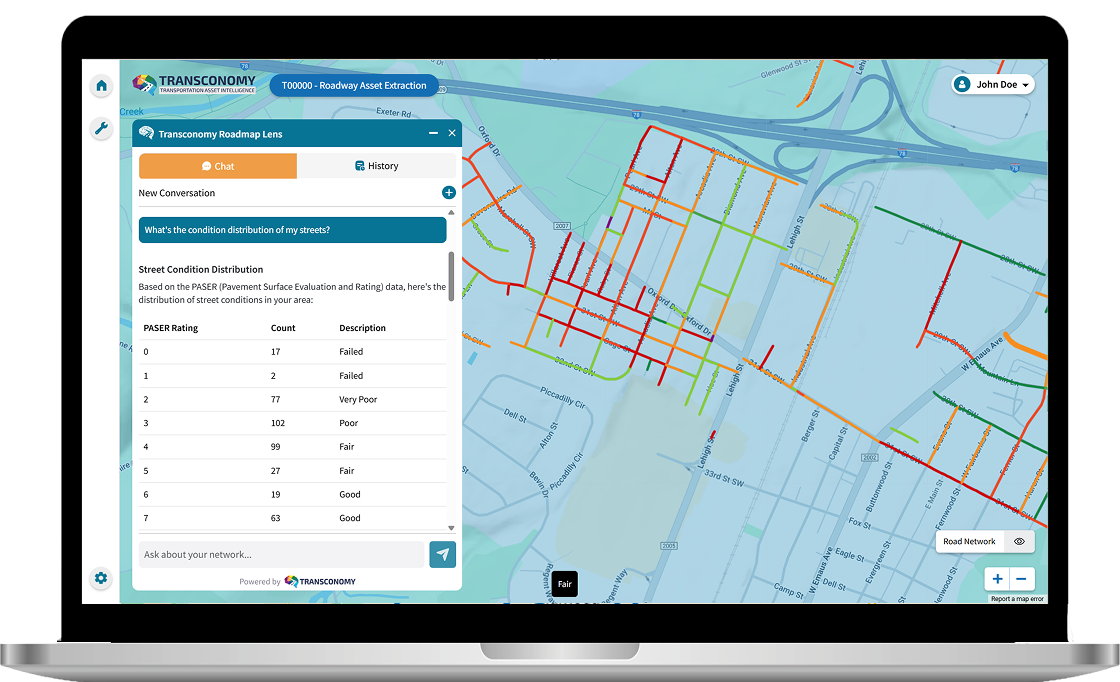Click the Home icon in left sidebar
Viewport: 1120px width, 682px height.
tap(101, 86)
